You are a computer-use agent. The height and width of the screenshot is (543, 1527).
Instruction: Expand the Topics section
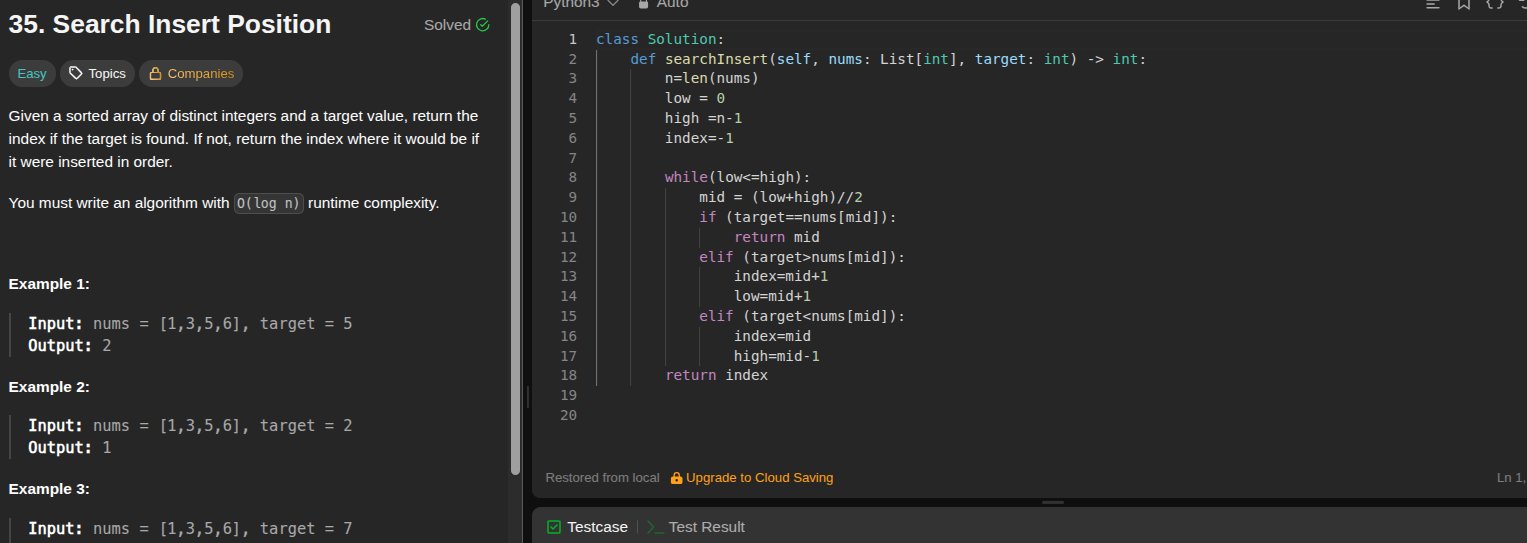[x=97, y=73]
